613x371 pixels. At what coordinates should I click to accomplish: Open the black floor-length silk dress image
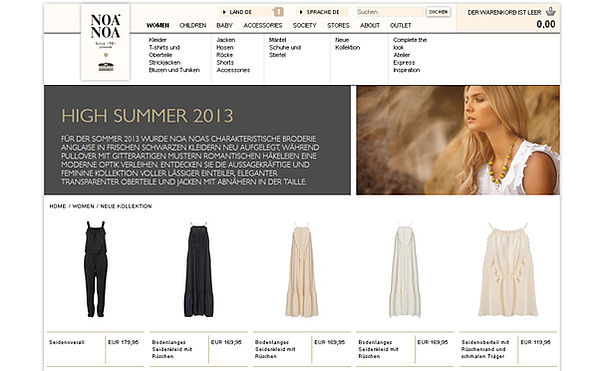(x=199, y=270)
